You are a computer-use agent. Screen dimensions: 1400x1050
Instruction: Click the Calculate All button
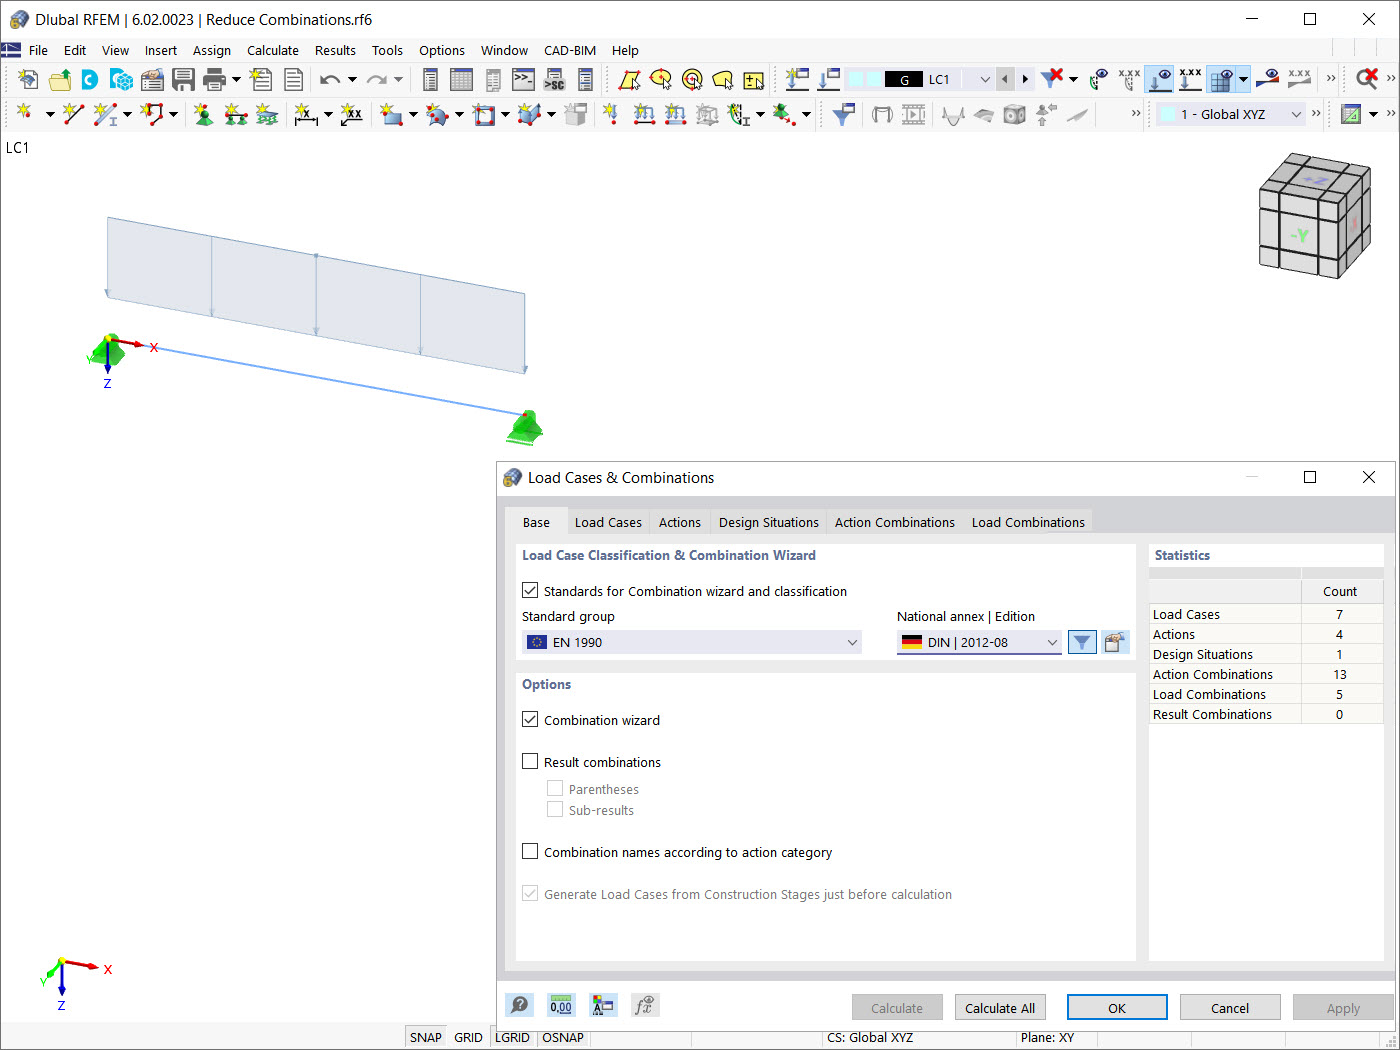[1000, 1007]
